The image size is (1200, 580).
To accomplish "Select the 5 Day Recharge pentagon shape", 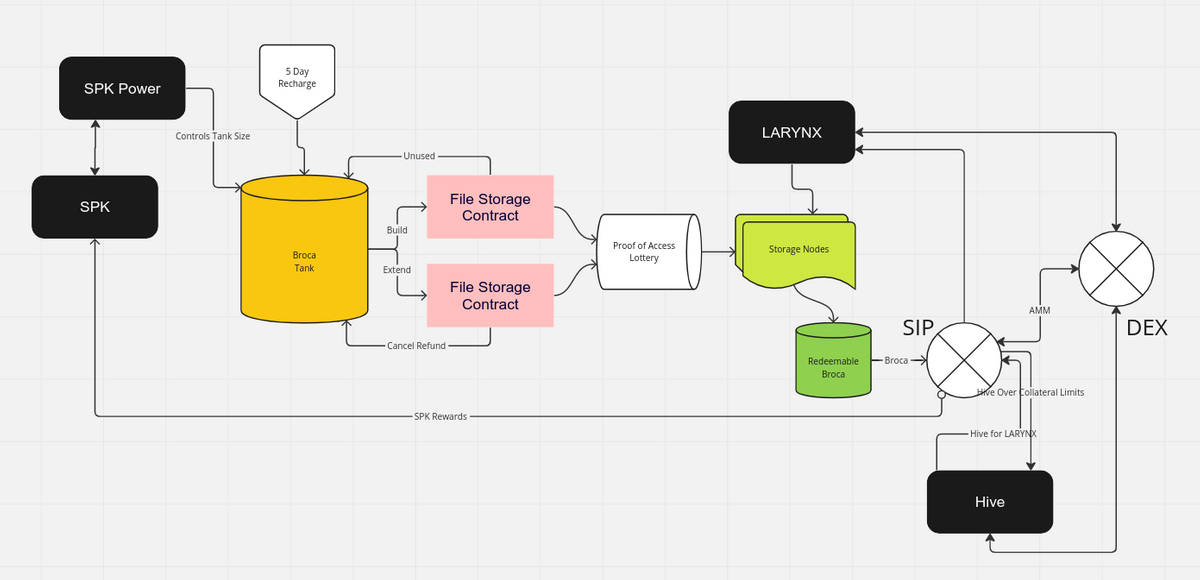I will point(297,75).
